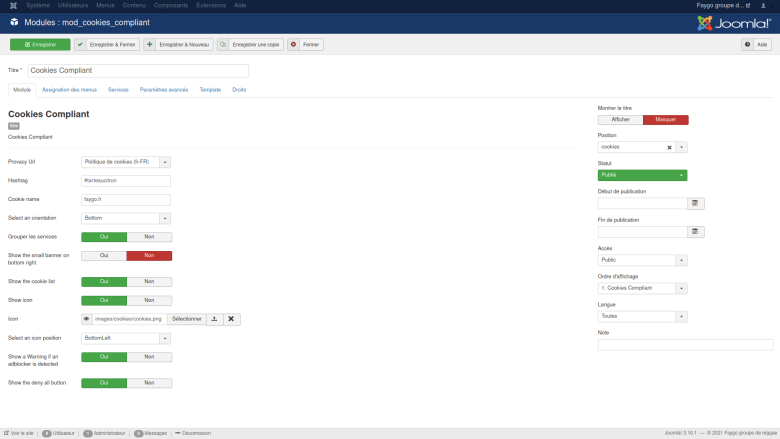Switch to the Template tab
780x439 pixels.
tap(210, 90)
